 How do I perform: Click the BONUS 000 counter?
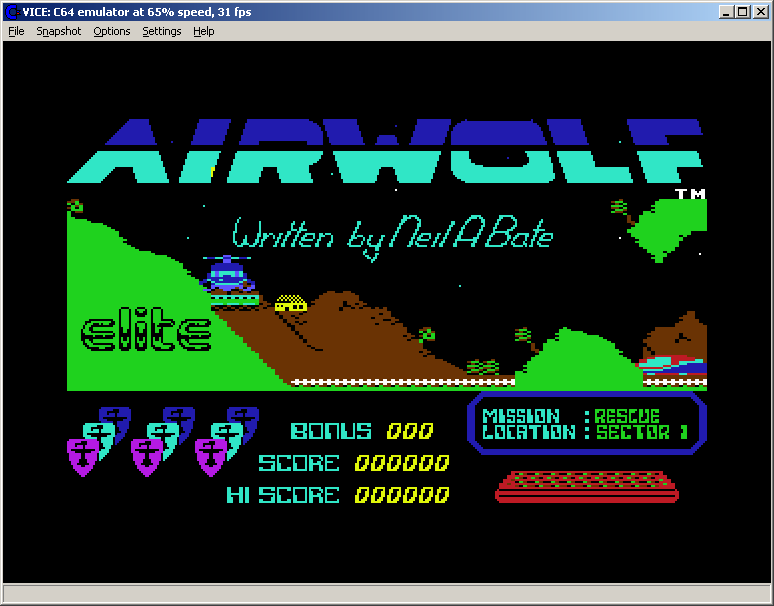tap(362, 431)
